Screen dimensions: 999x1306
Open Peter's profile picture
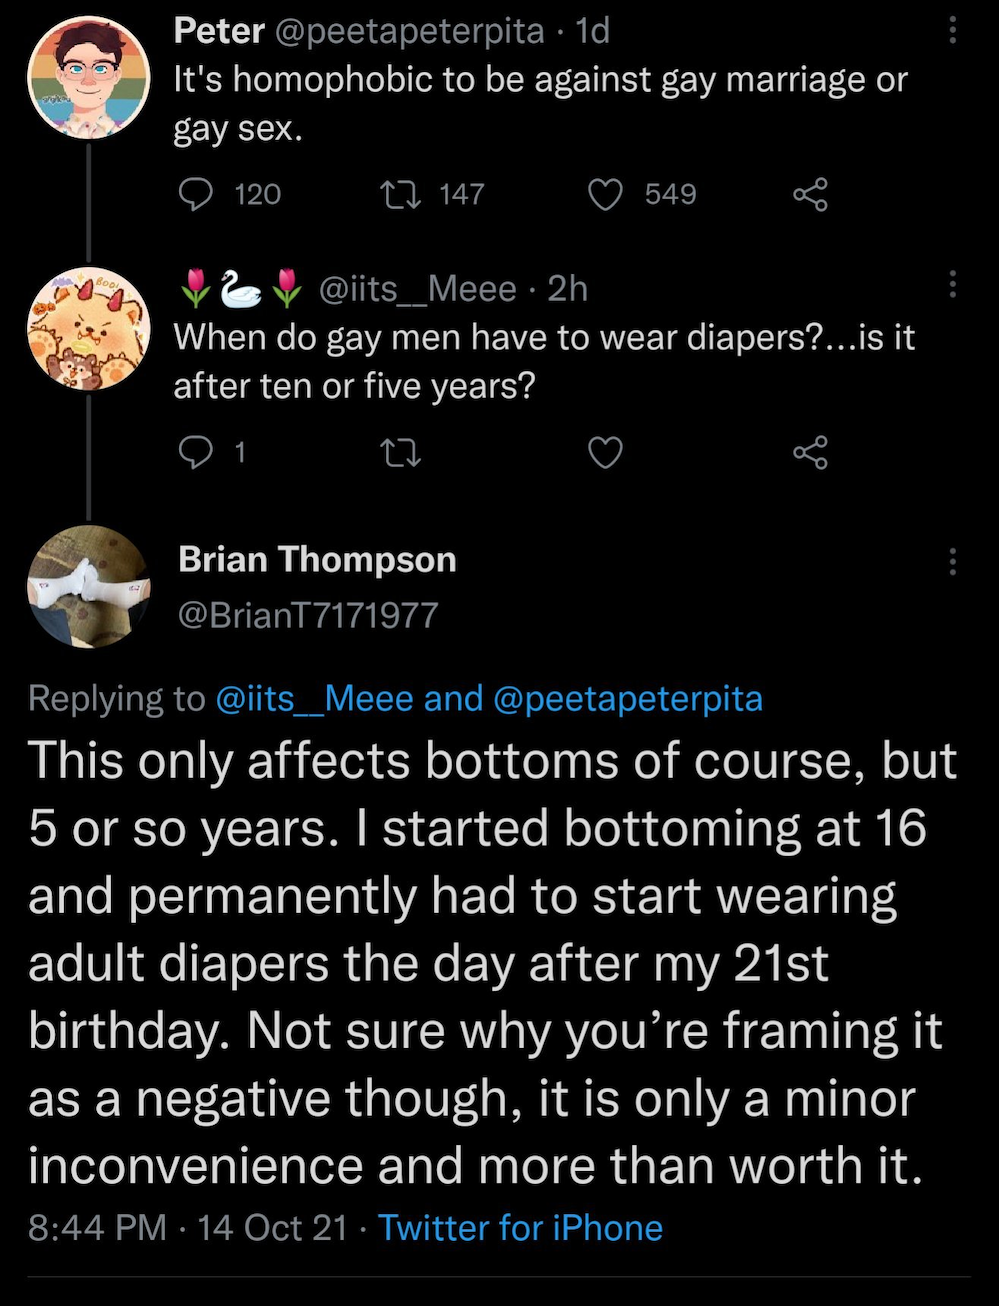click(x=88, y=77)
